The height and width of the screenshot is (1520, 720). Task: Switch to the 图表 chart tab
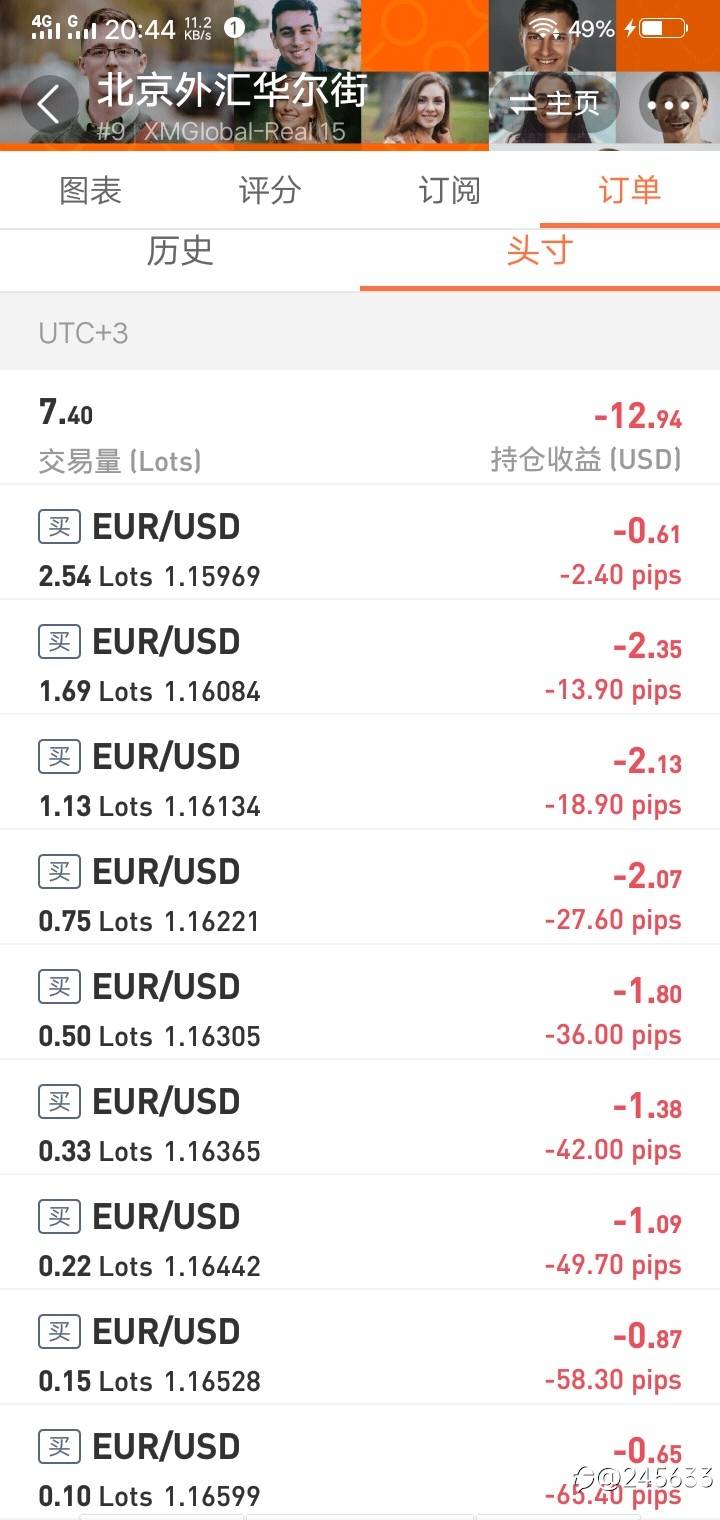click(90, 190)
